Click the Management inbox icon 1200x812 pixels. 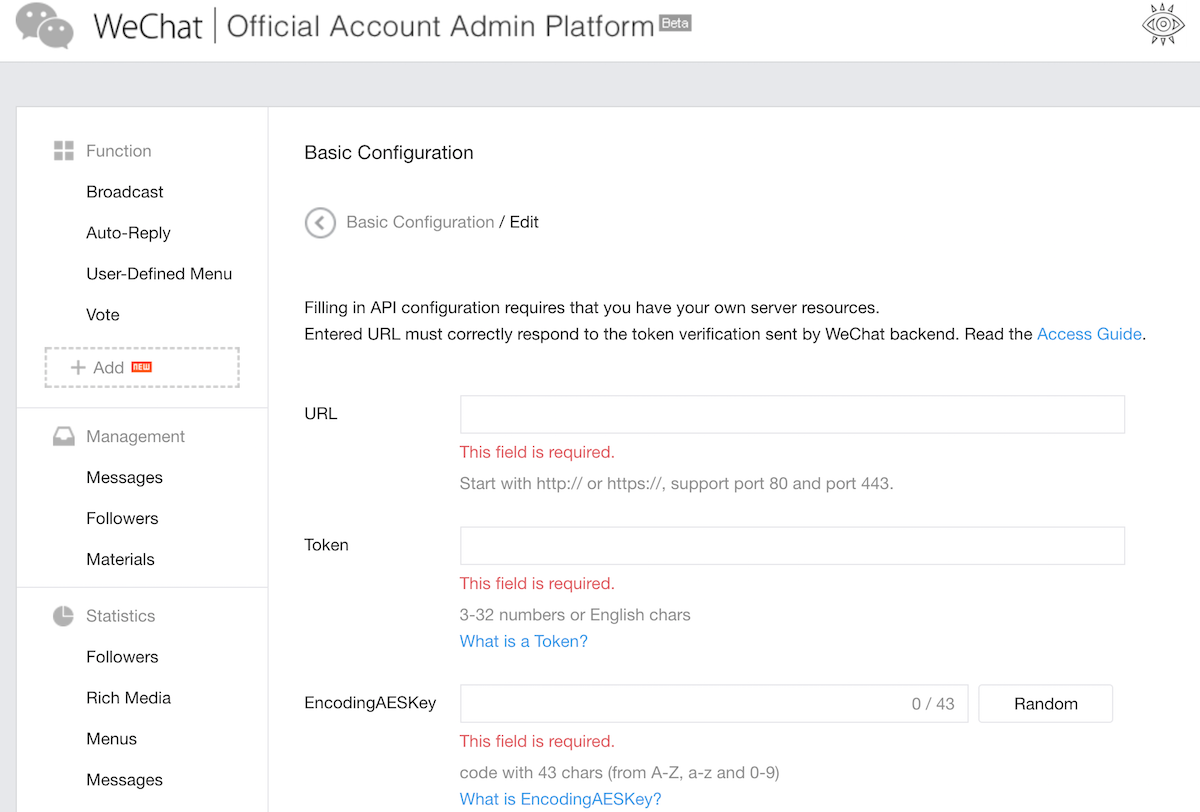[64, 437]
